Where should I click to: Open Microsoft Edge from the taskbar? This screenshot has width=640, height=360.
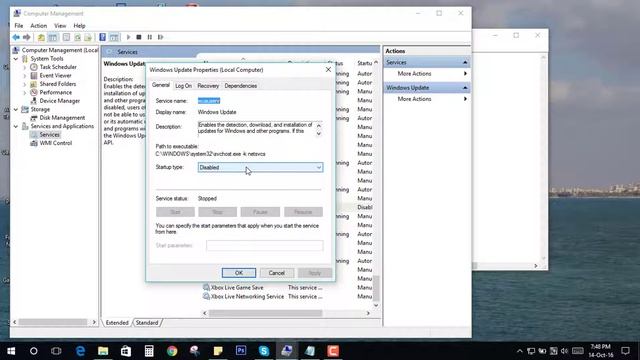pyautogui.click(x=80, y=351)
